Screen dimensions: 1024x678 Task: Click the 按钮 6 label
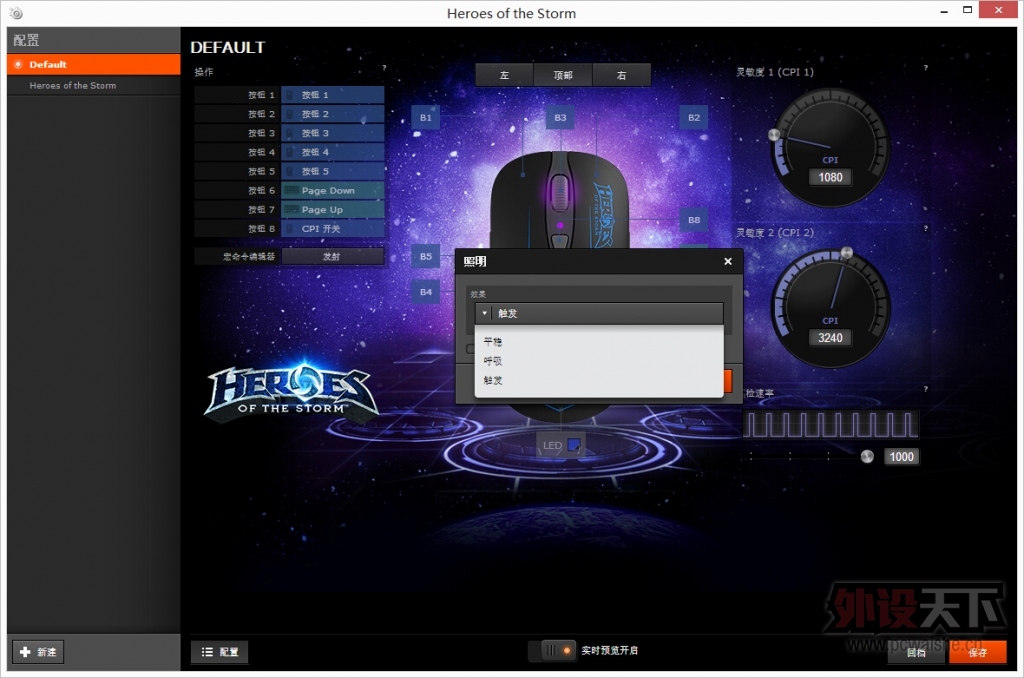(261, 190)
